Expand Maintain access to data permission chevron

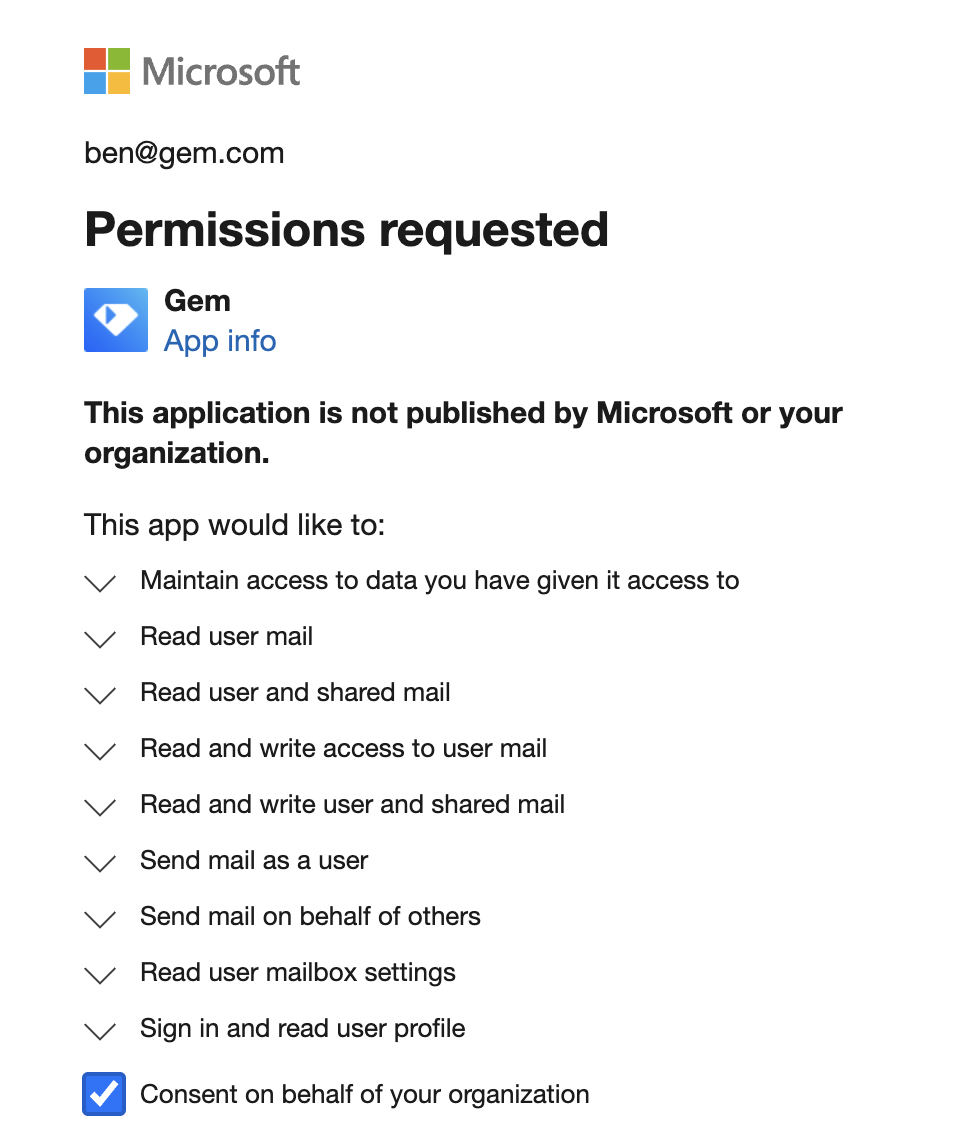point(100,582)
